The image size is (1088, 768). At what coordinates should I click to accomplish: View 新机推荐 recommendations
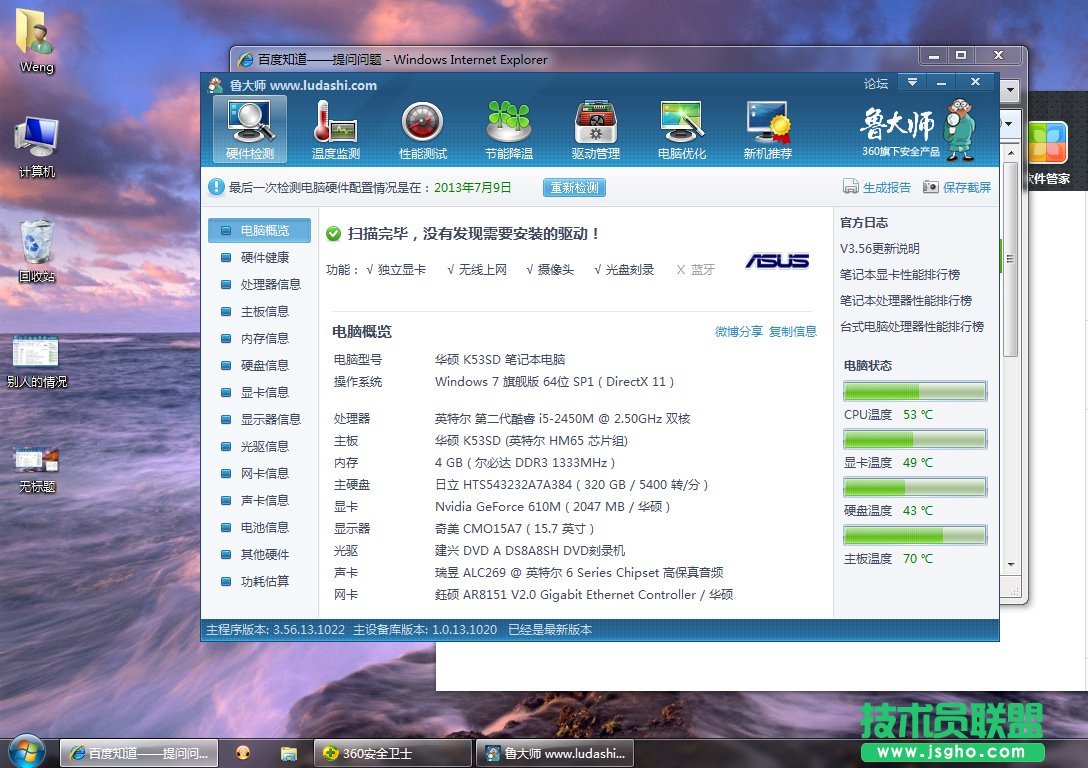pos(768,128)
